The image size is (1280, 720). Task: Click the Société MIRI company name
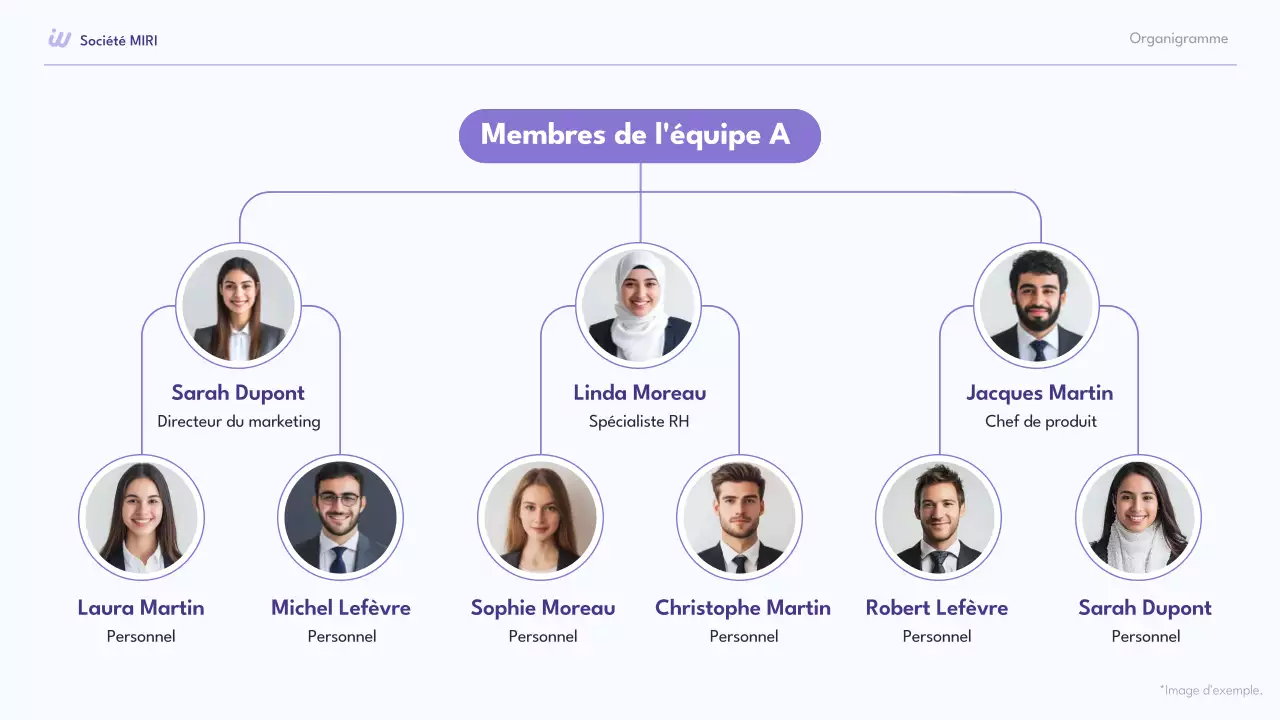pyautogui.click(x=118, y=41)
